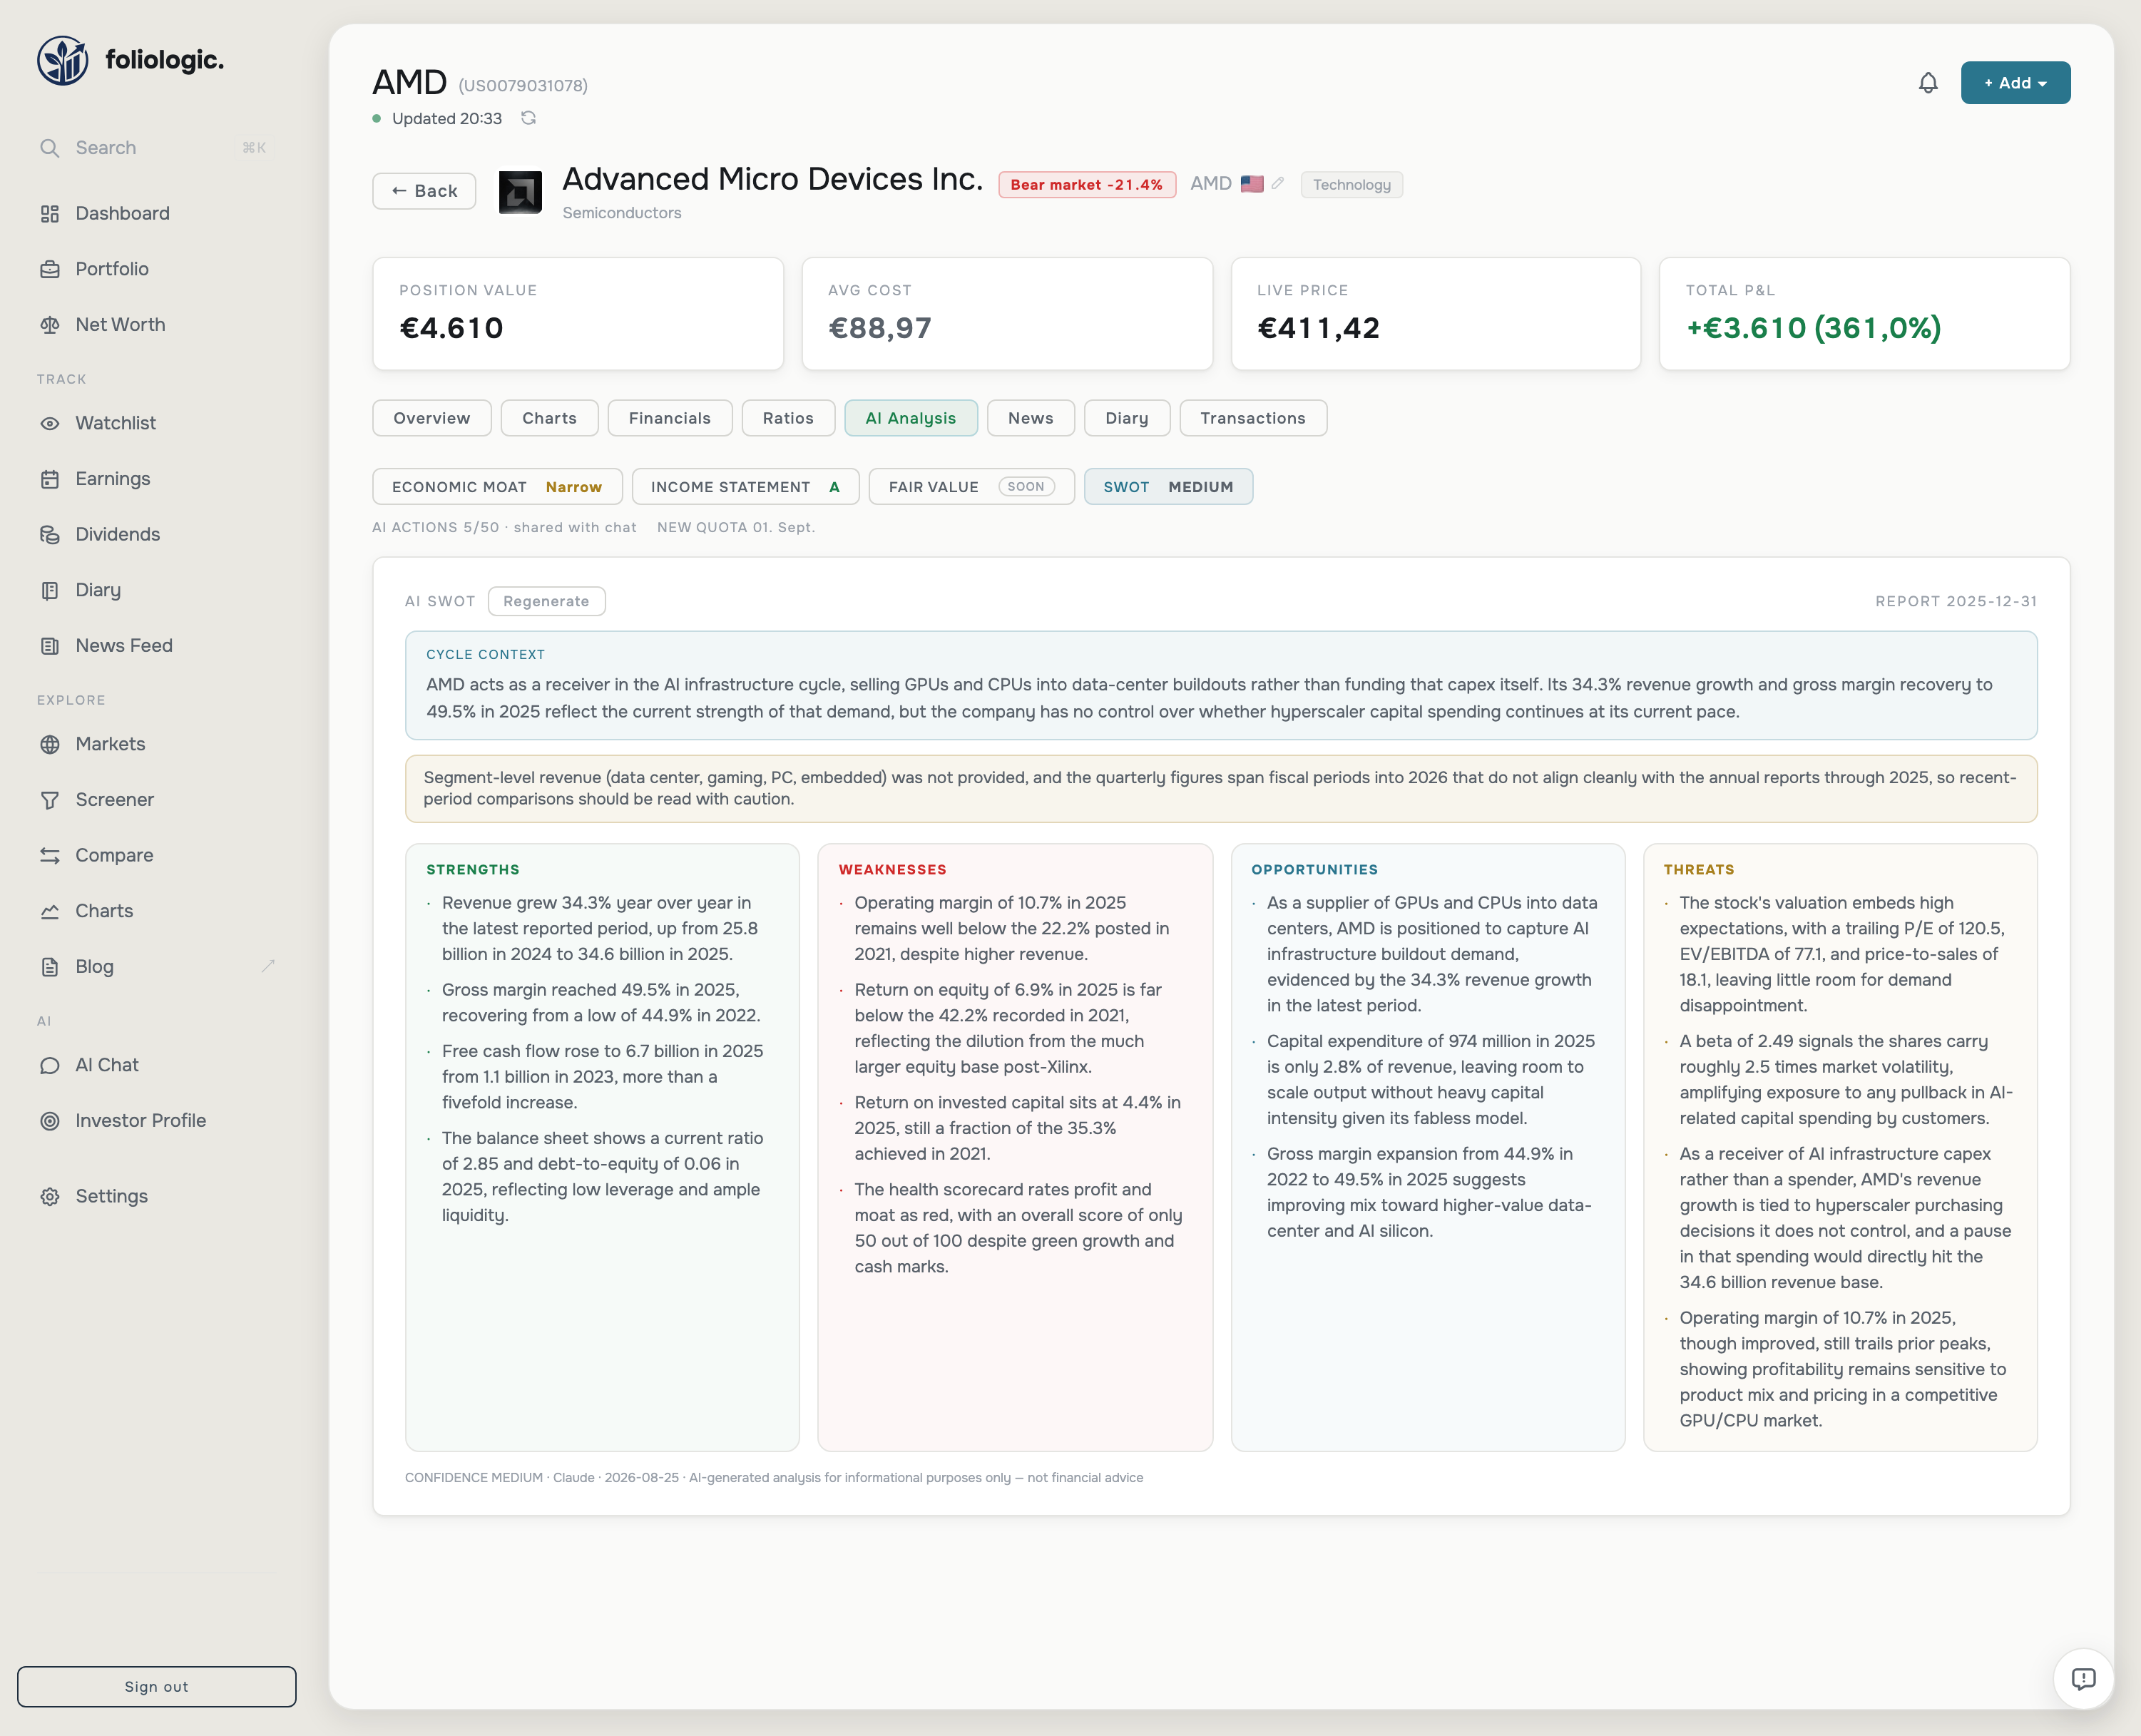
Task: Click the Semiconductors subtitle
Action: [x=622, y=213]
